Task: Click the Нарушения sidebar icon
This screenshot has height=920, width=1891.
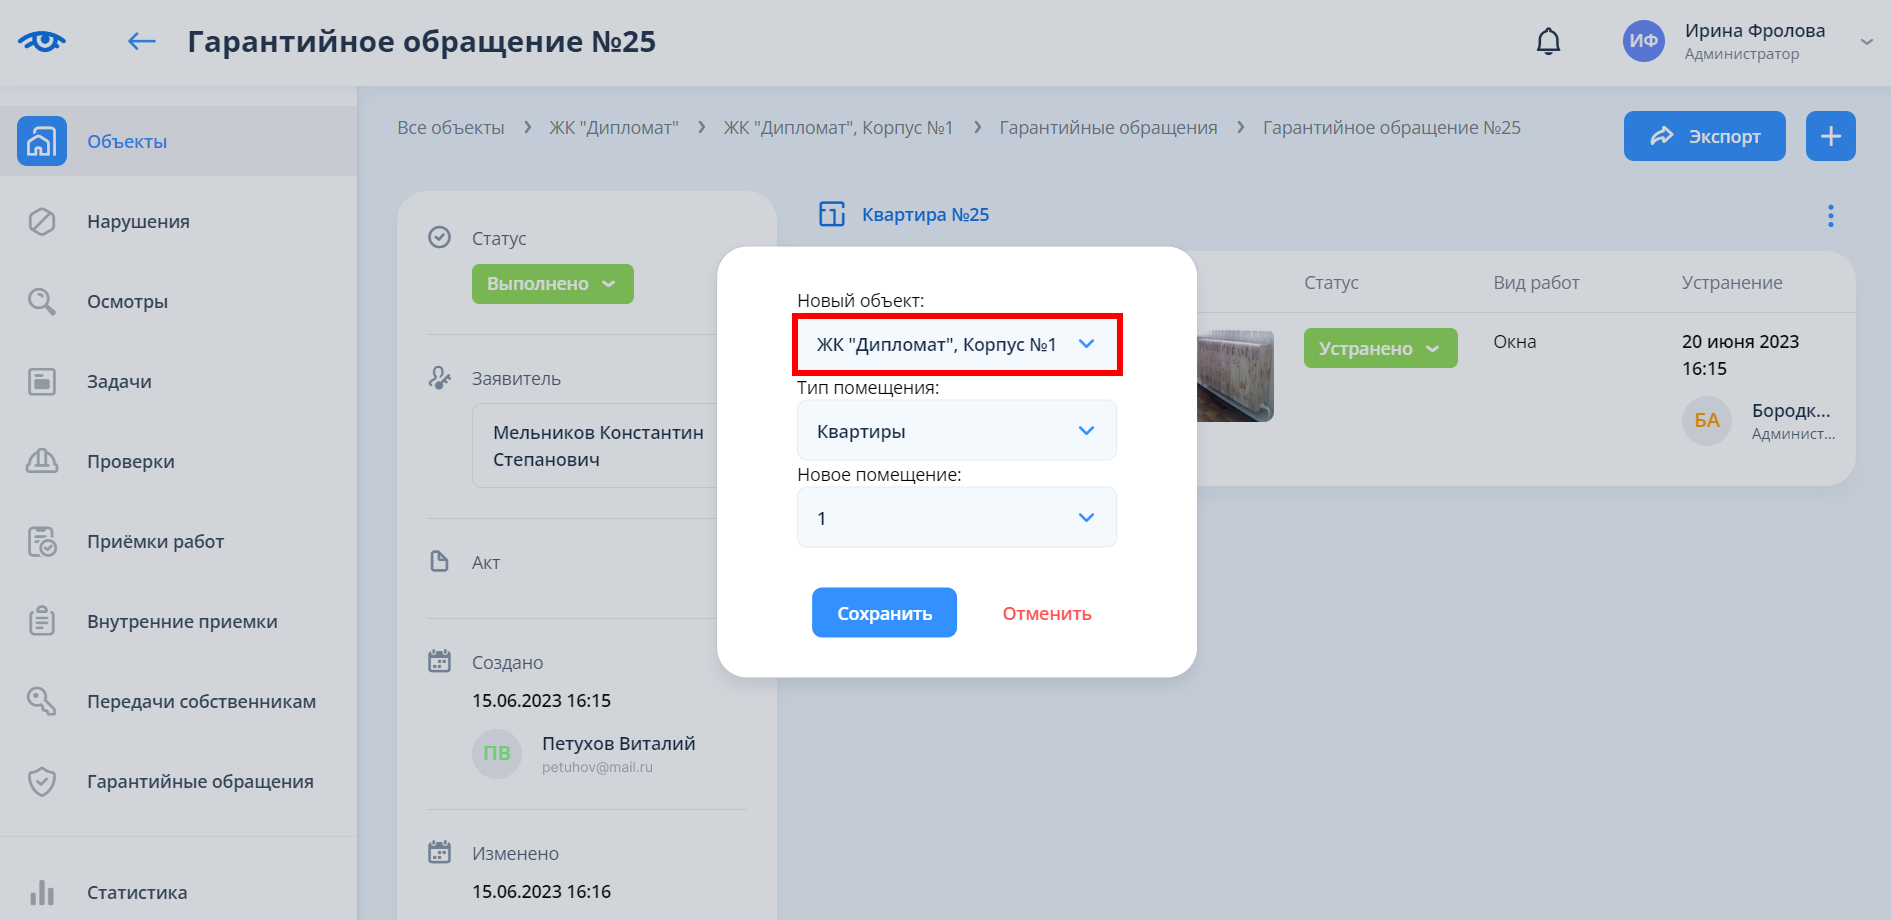Action: click(x=42, y=221)
